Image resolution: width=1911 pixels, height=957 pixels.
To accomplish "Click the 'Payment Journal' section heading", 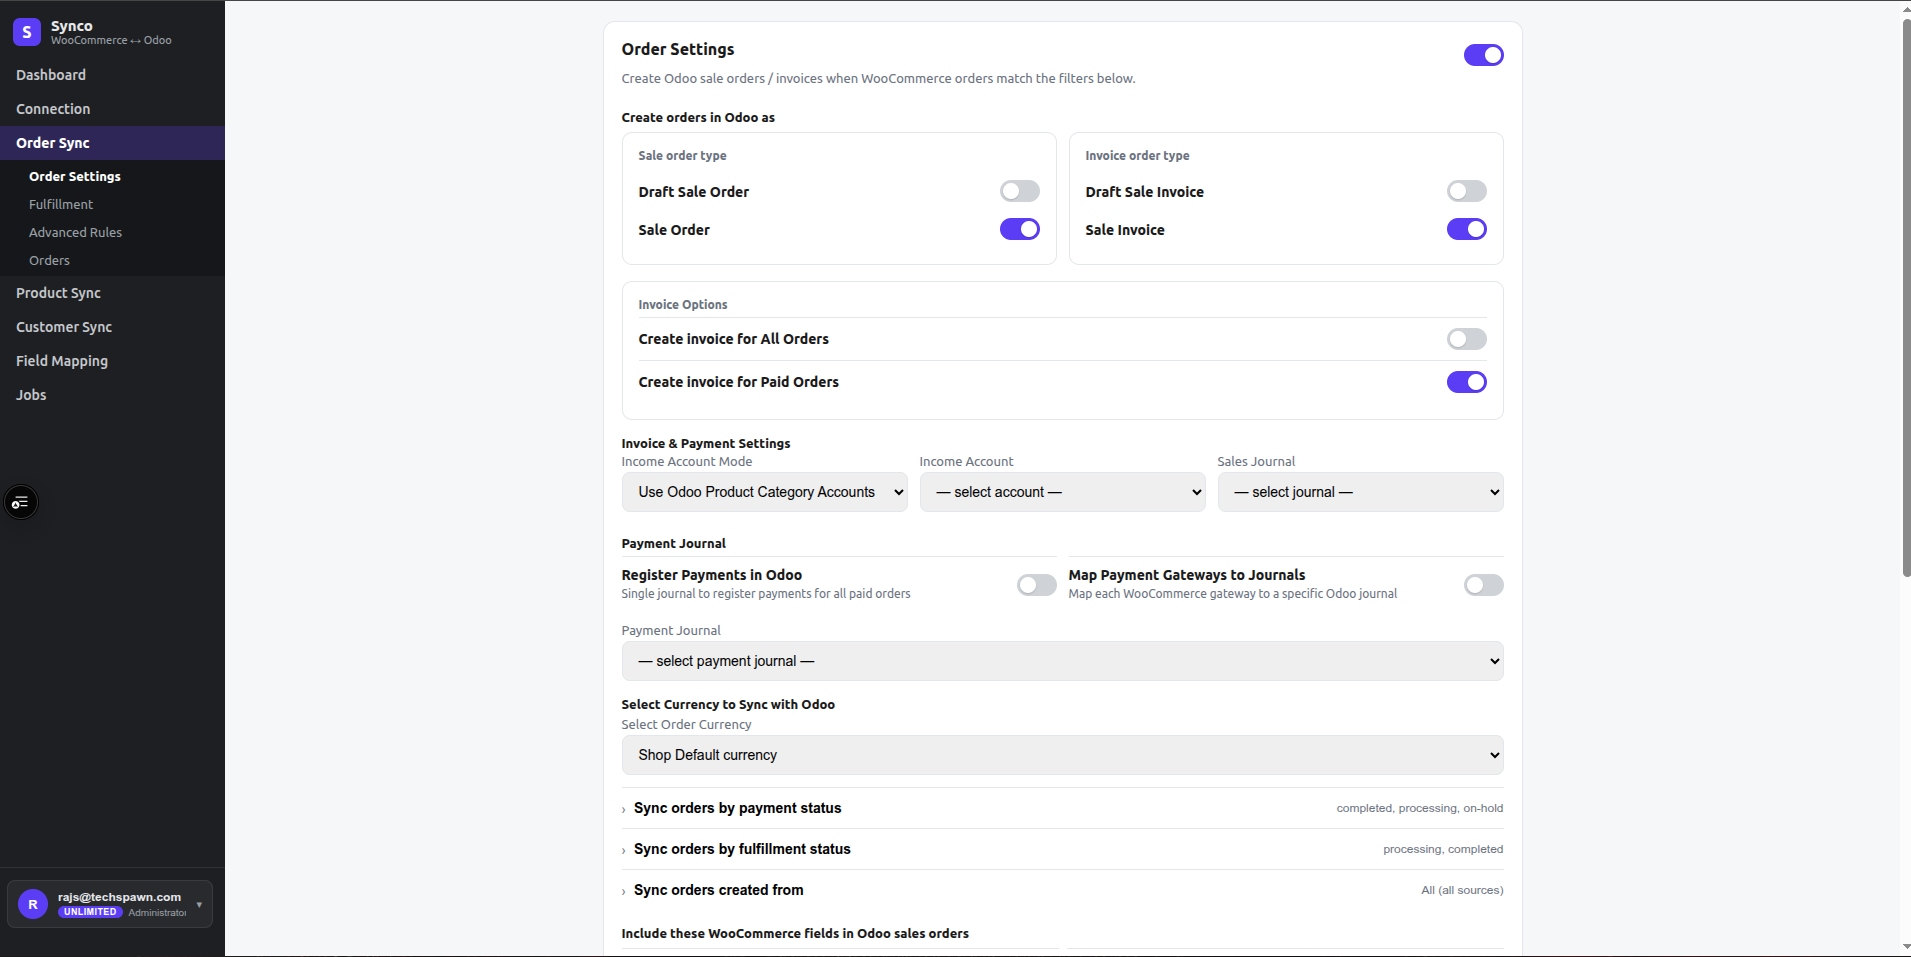I will [x=674, y=544].
